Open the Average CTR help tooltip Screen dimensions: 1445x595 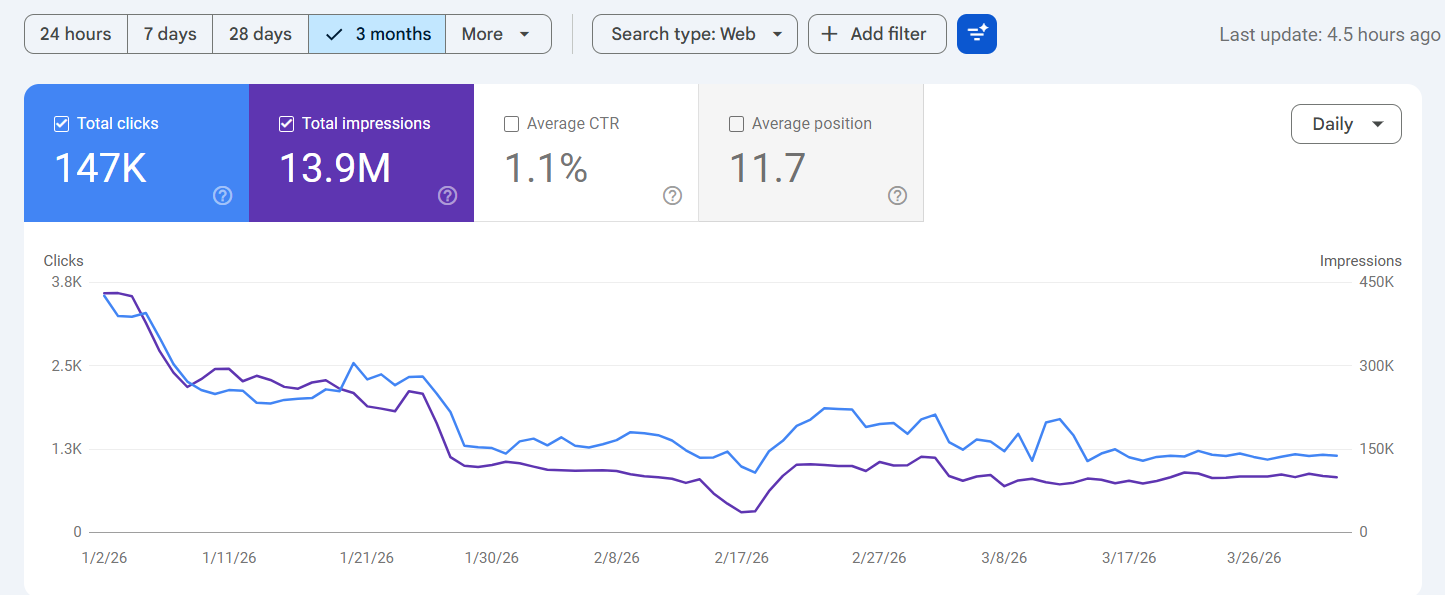(672, 196)
